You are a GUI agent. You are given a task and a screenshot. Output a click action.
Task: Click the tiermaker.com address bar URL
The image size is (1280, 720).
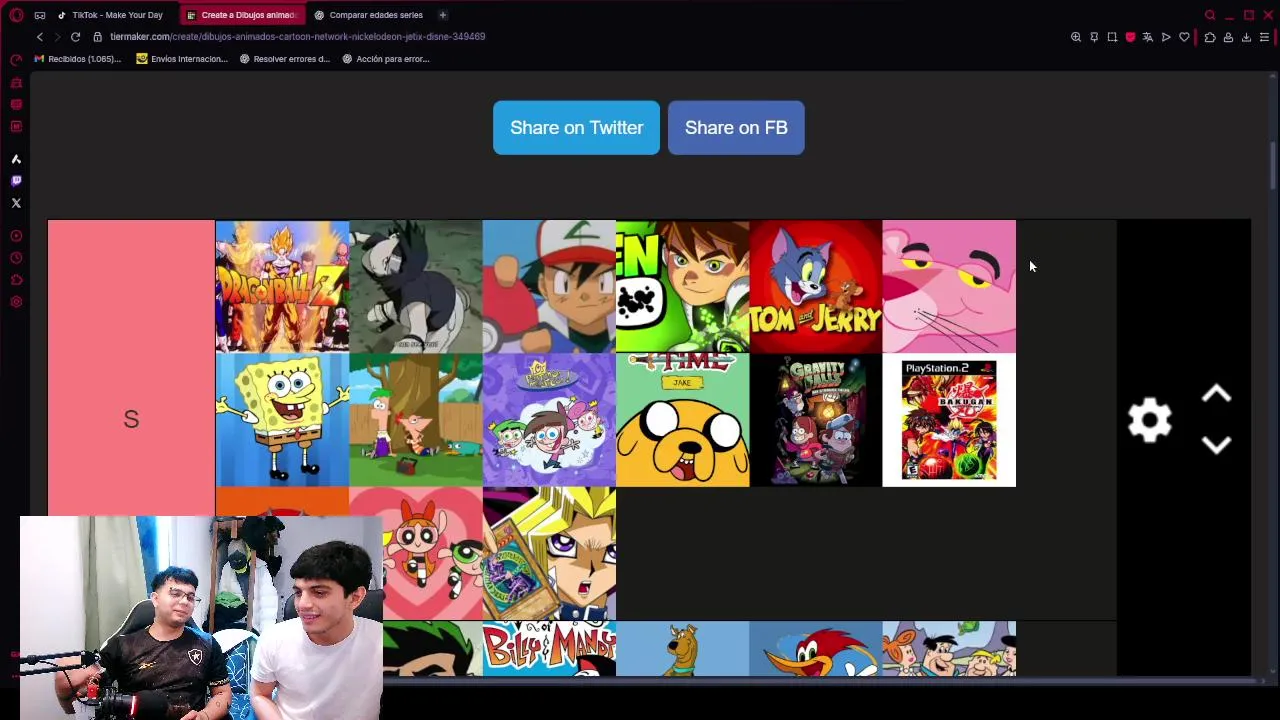[x=297, y=37]
